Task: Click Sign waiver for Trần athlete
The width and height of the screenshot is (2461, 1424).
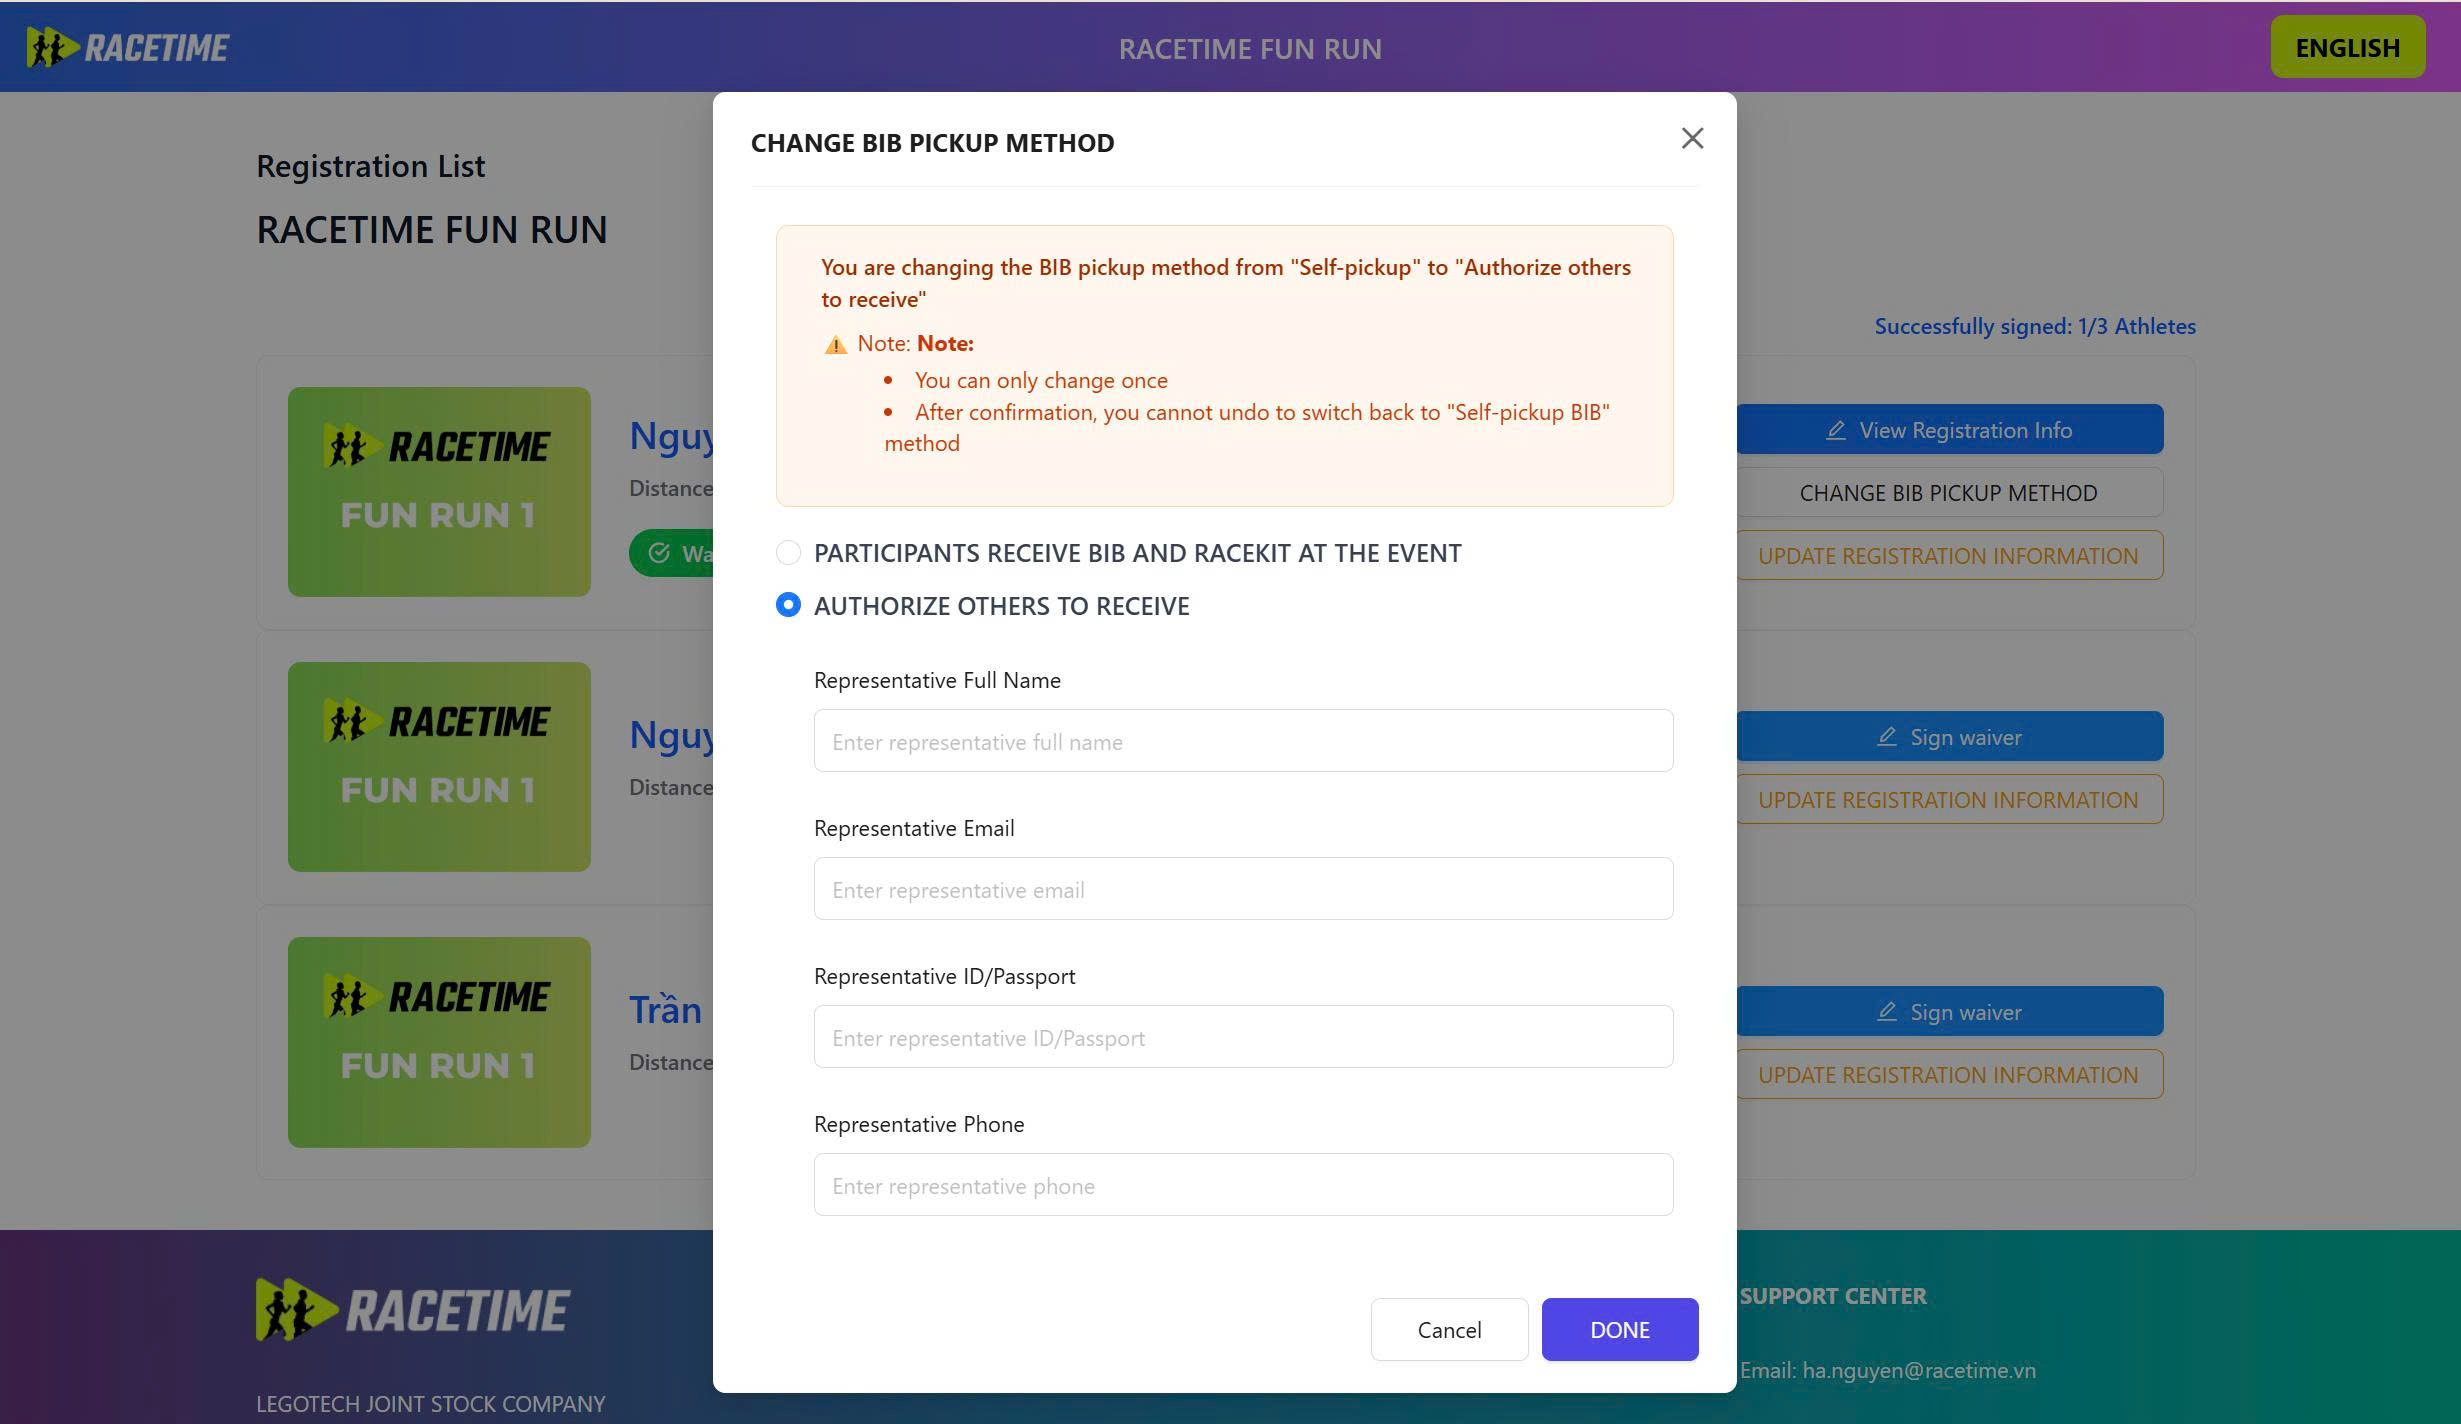Action: point(1950,1012)
